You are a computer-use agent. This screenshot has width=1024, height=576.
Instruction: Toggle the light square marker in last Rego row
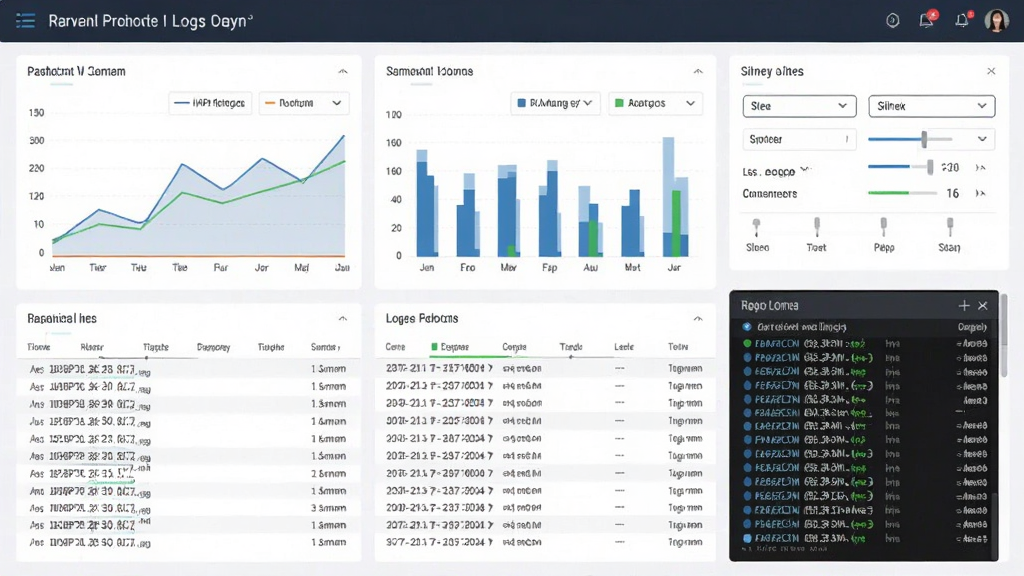click(747, 539)
